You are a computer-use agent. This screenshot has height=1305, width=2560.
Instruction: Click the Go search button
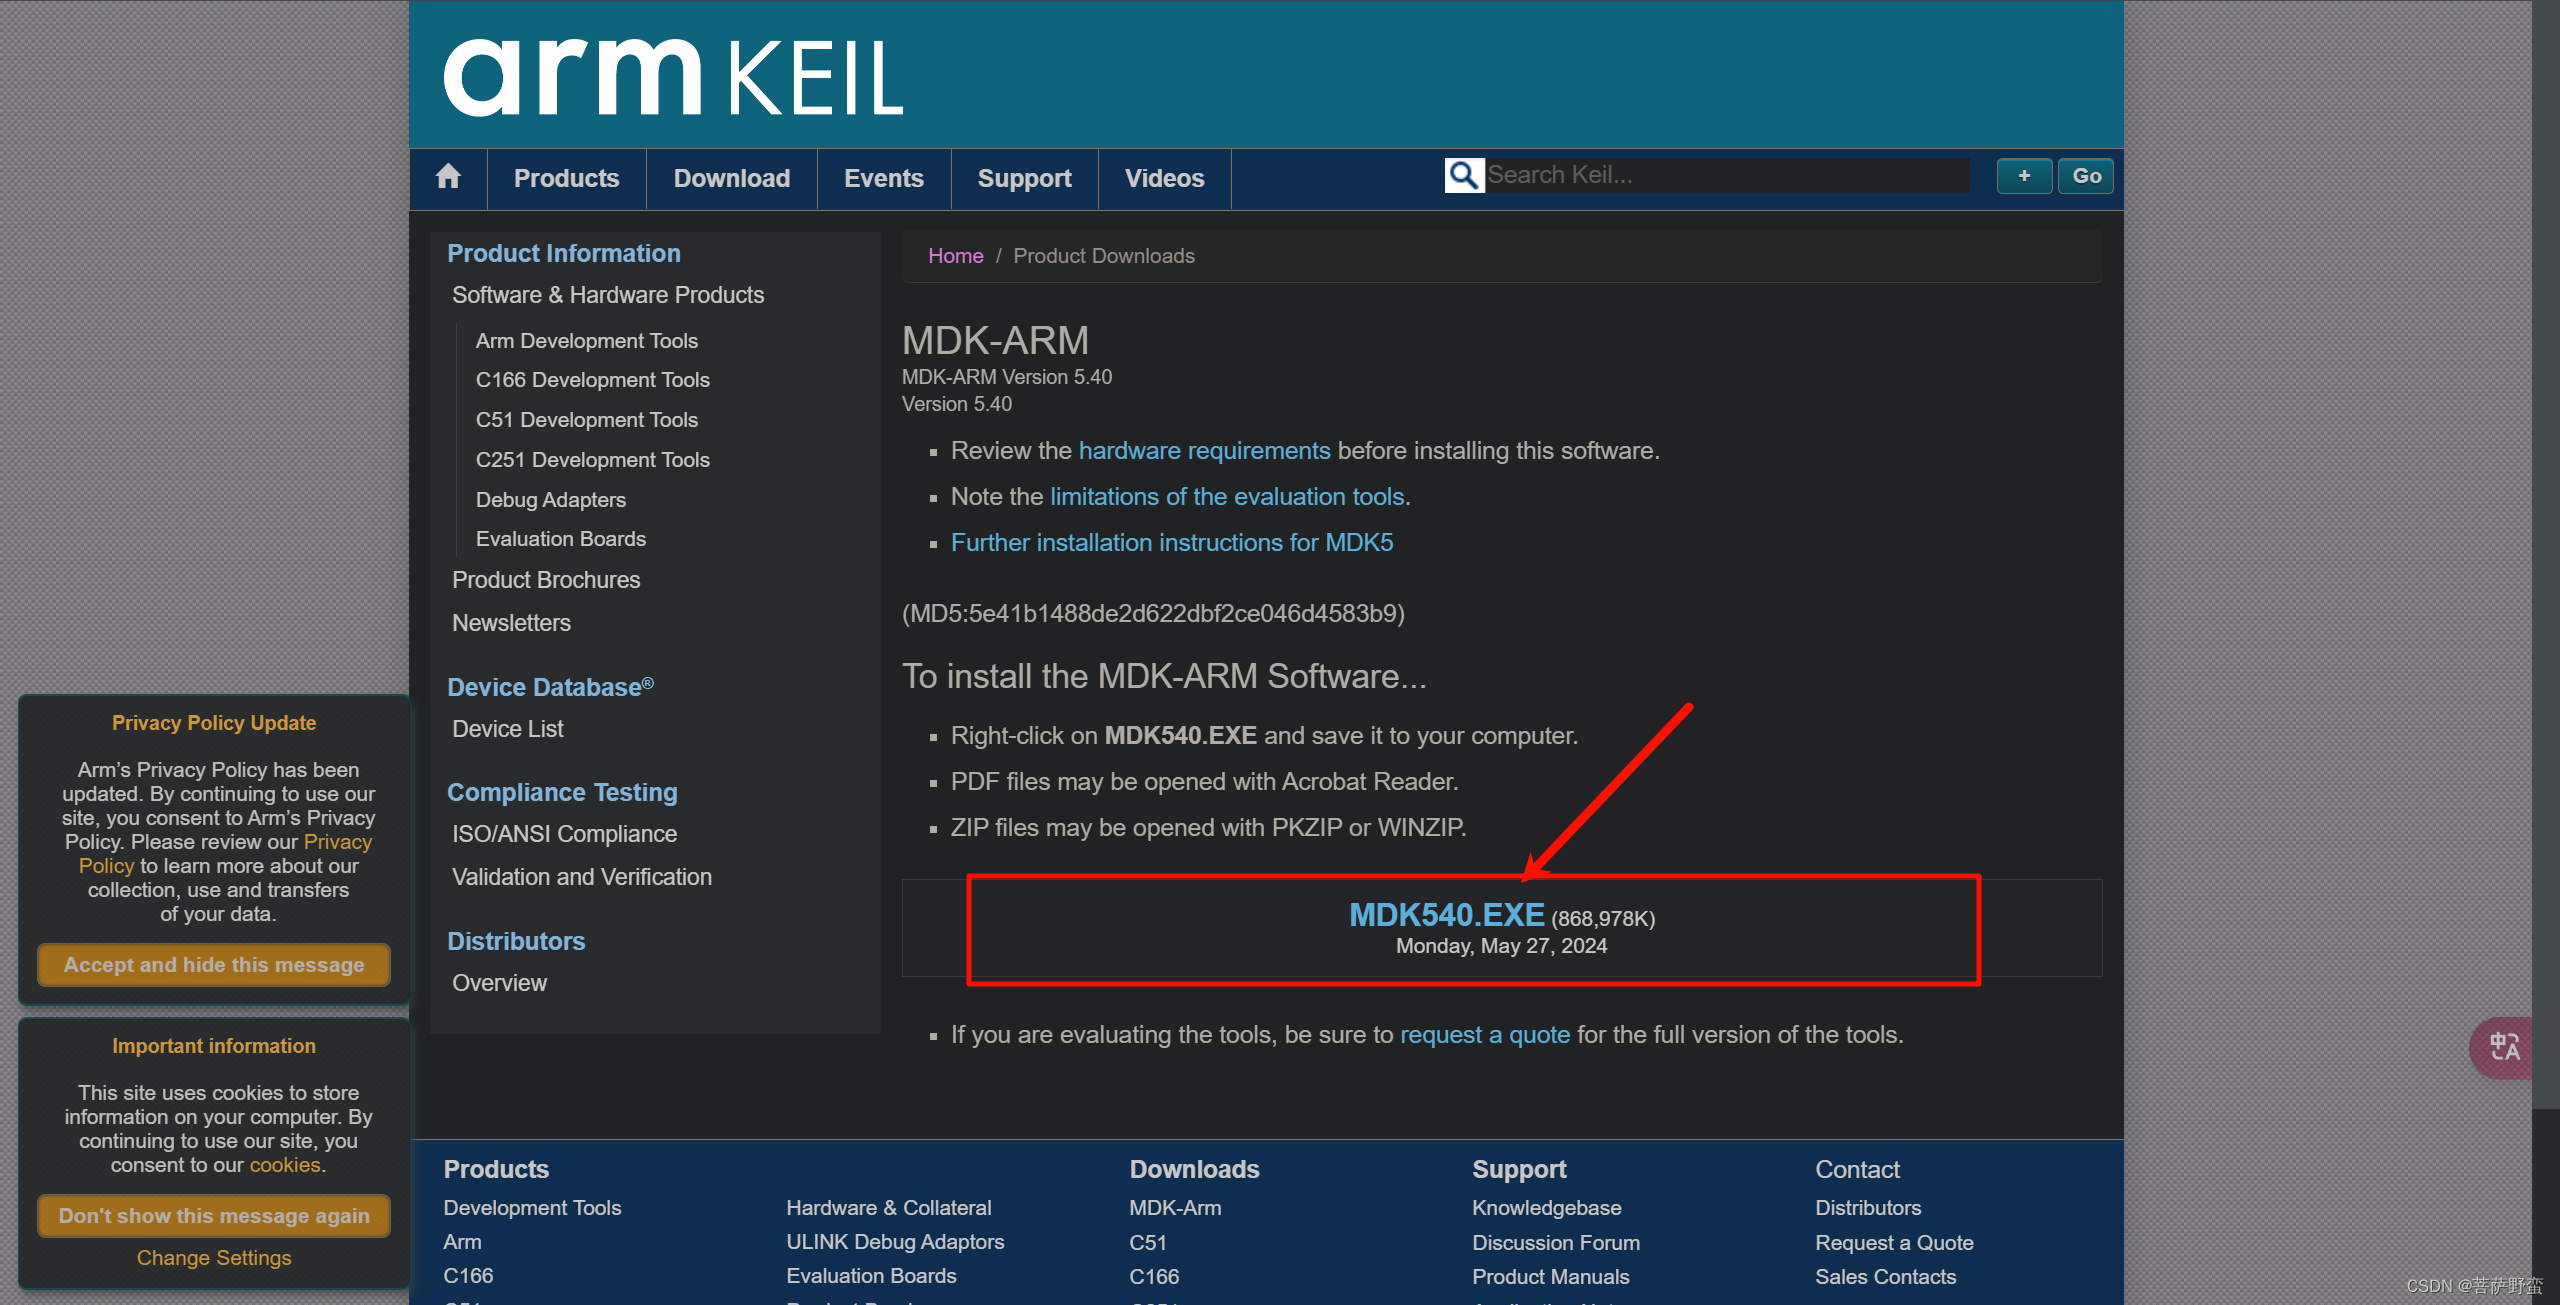tap(2086, 176)
